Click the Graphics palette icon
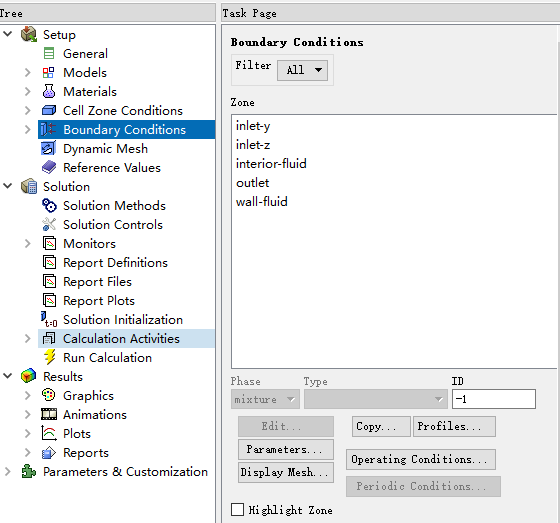The width and height of the screenshot is (560, 523). point(49,395)
